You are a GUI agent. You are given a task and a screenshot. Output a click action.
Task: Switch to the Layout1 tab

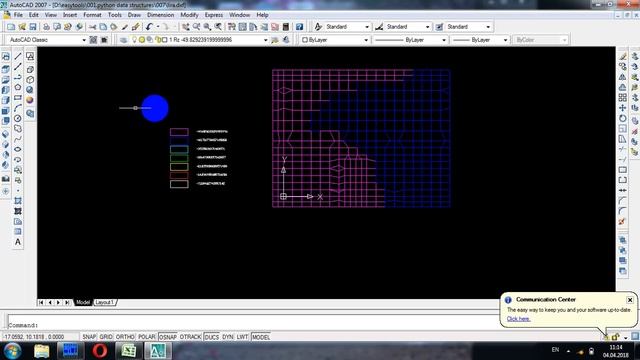tap(104, 302)
